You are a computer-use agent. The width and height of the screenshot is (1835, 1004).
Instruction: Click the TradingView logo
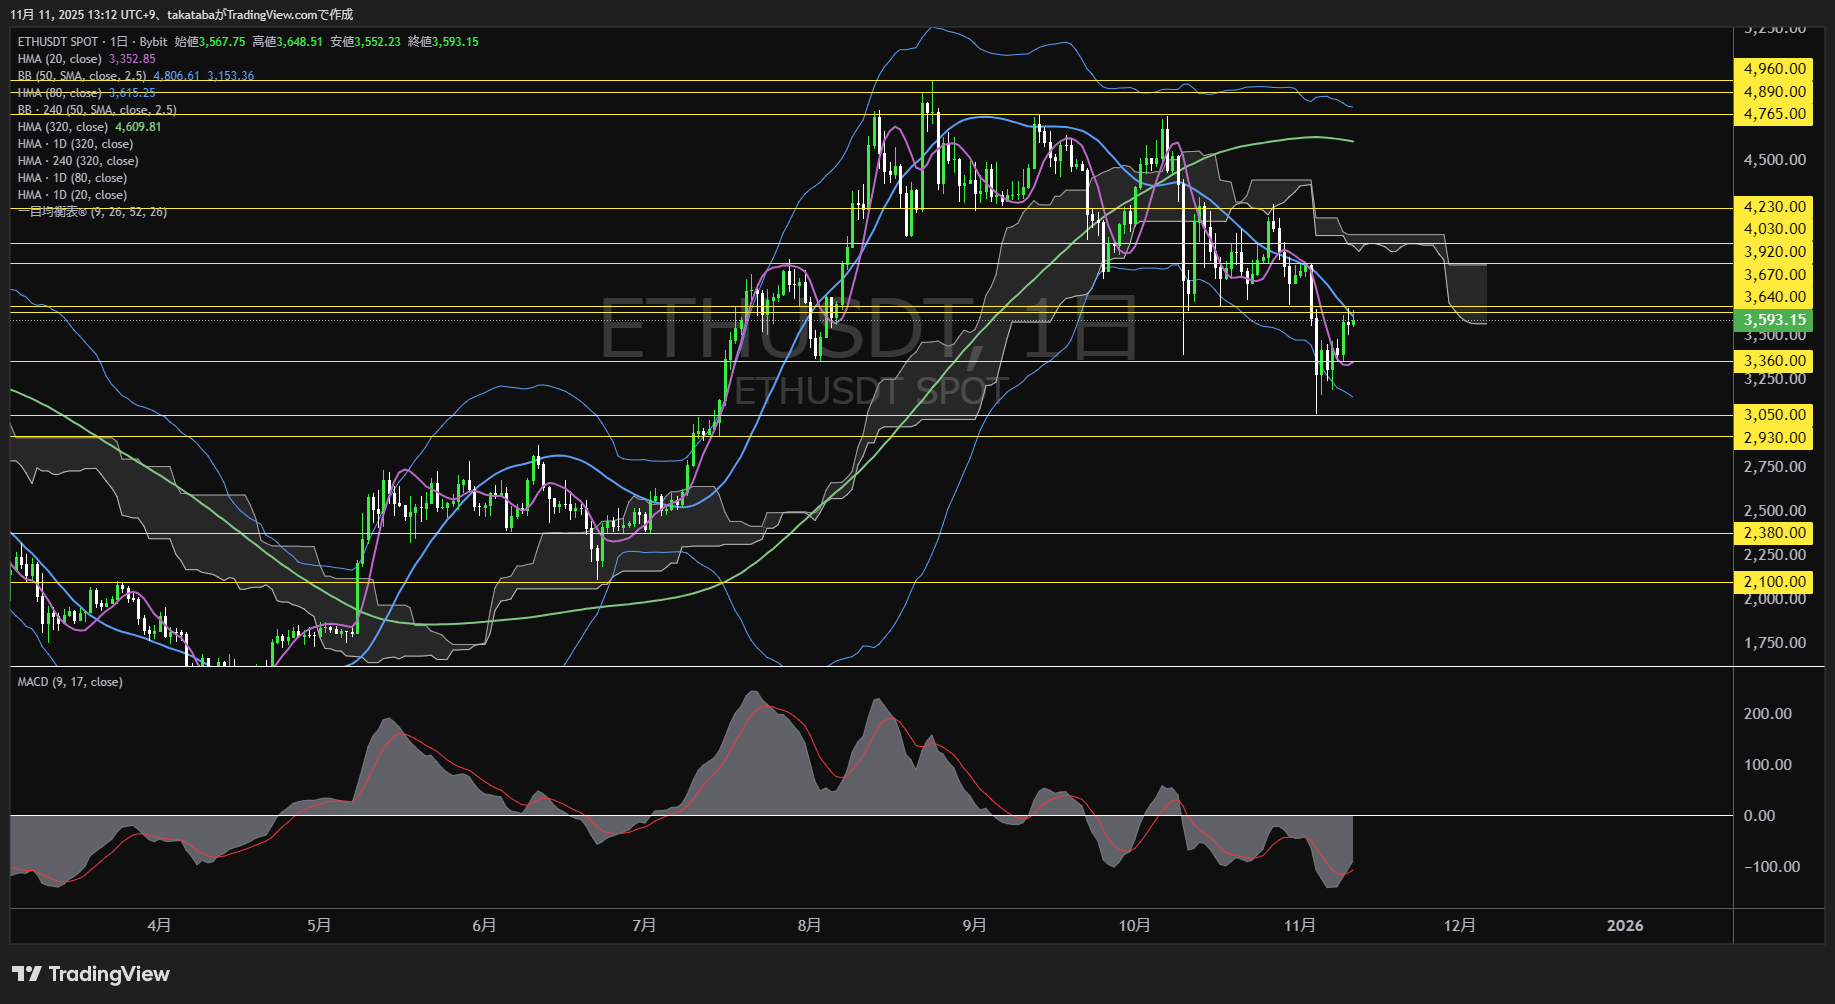tap(90, 973)
